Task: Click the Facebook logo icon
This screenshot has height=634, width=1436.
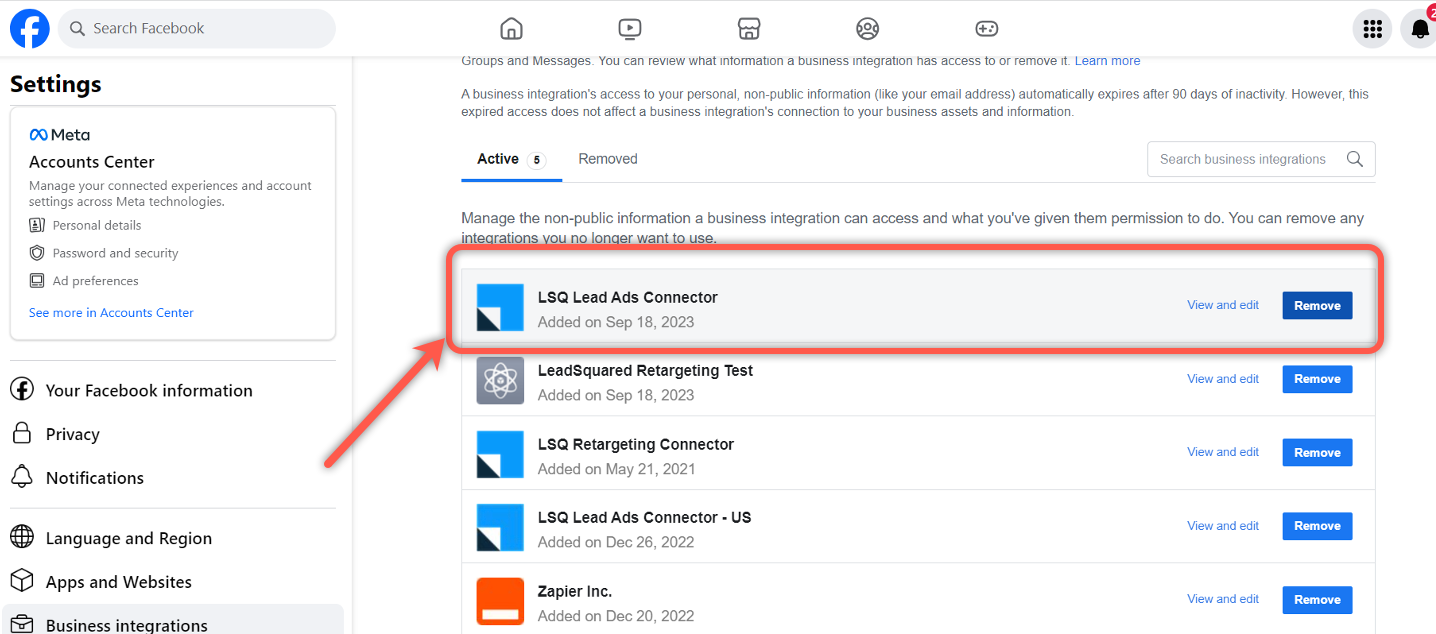Action: [x=30, y=29]
